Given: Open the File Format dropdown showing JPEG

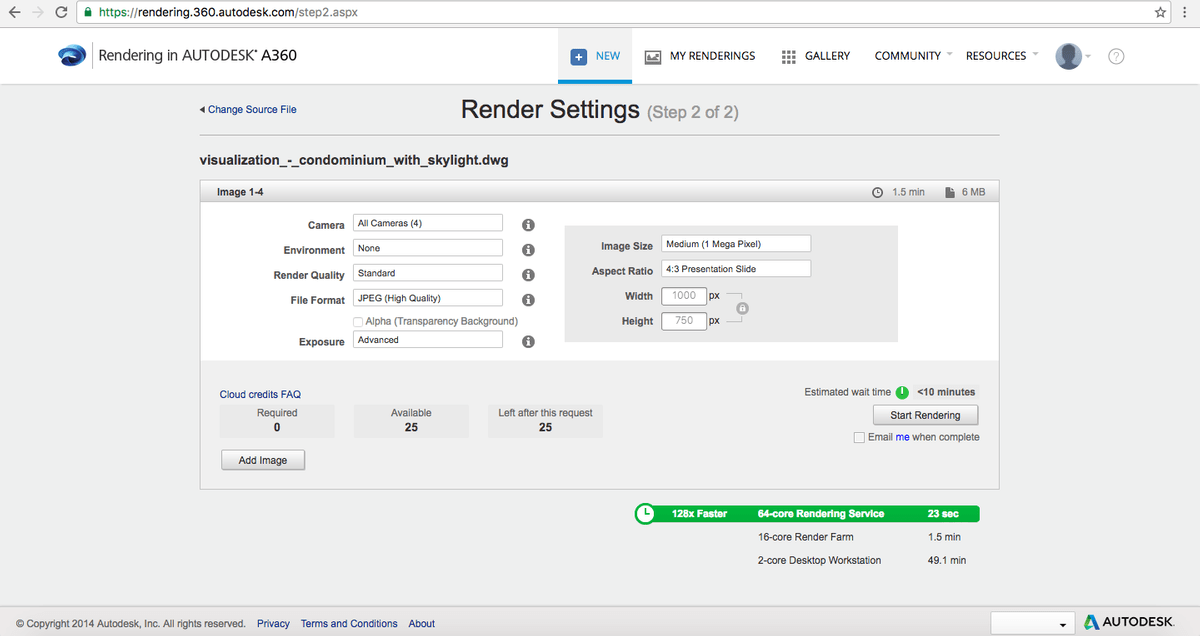Looking at the screenshot, I should 429,298.
